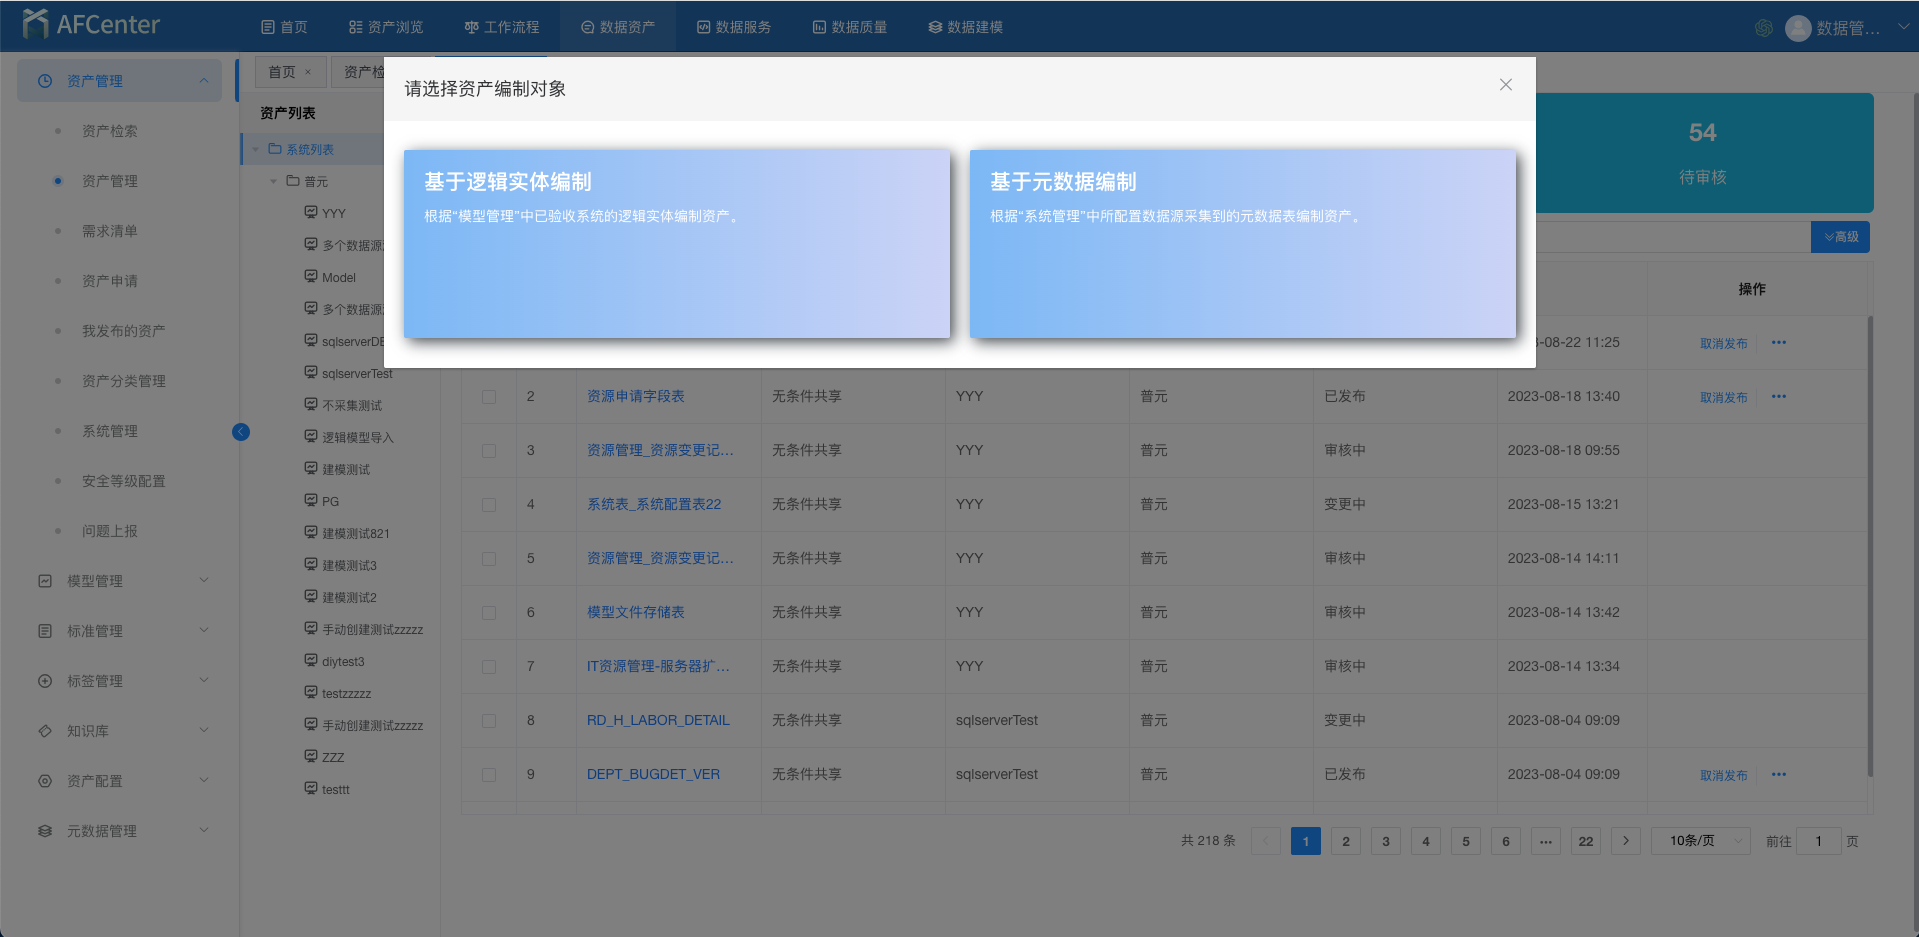Click the tag management plus icon
Viewport: 1919px width, 937px height.
45,681
